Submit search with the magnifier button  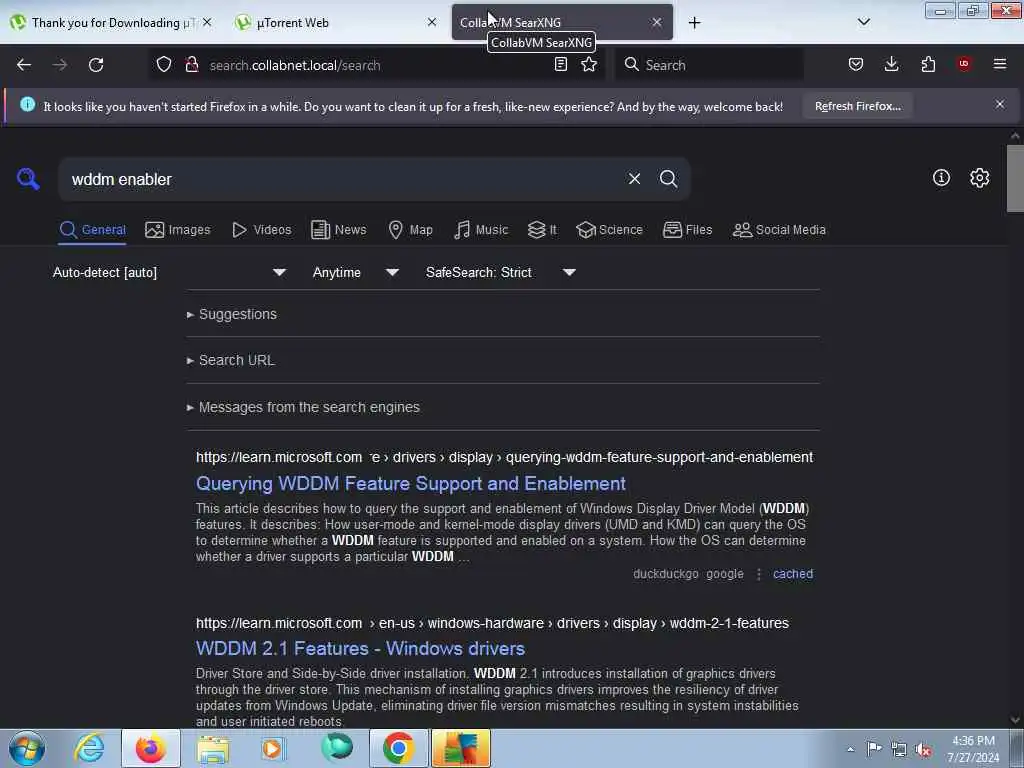pyautogui.click(x=668, y=179)
